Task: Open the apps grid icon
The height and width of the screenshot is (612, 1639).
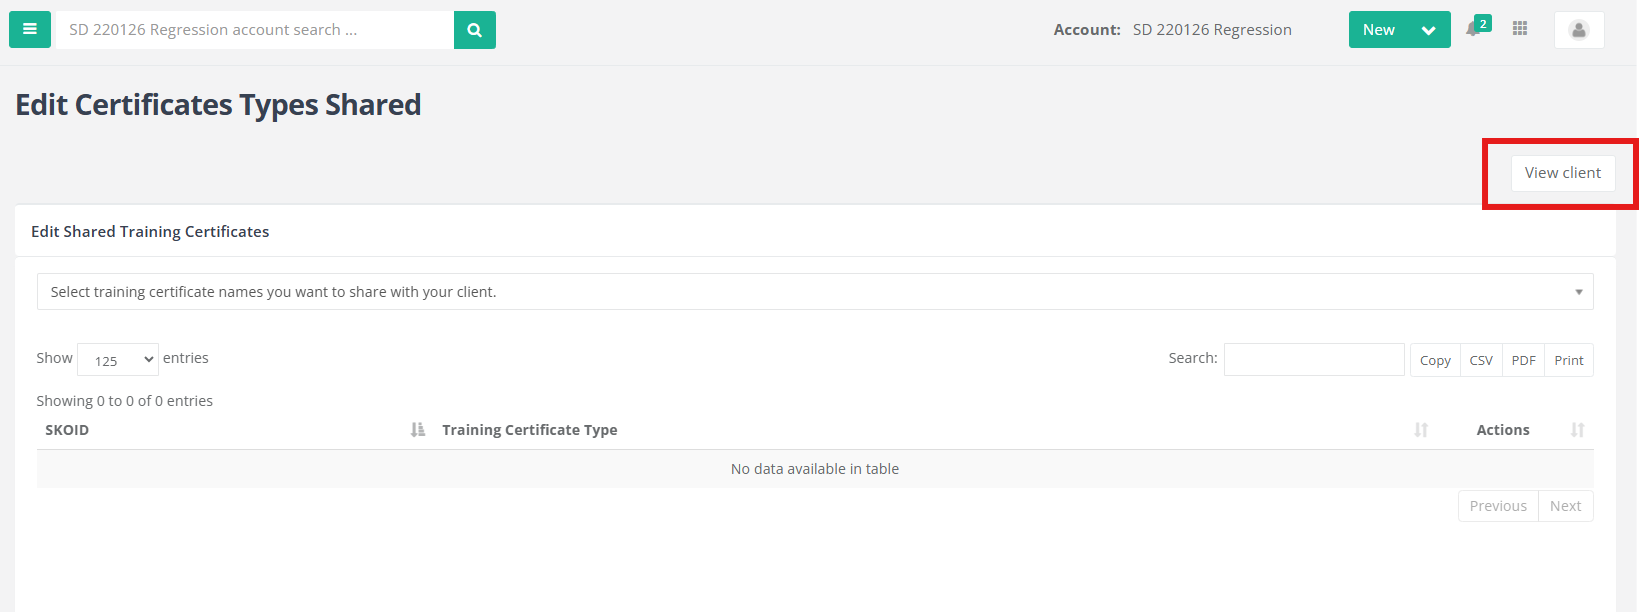Action: coord(1520,29)
